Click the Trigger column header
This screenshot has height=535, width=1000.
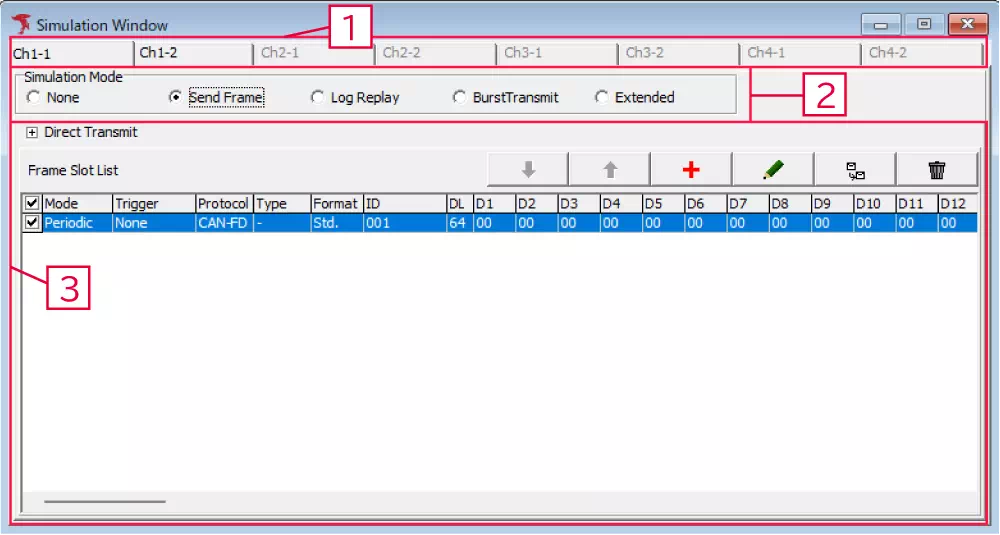coord(154,203)
